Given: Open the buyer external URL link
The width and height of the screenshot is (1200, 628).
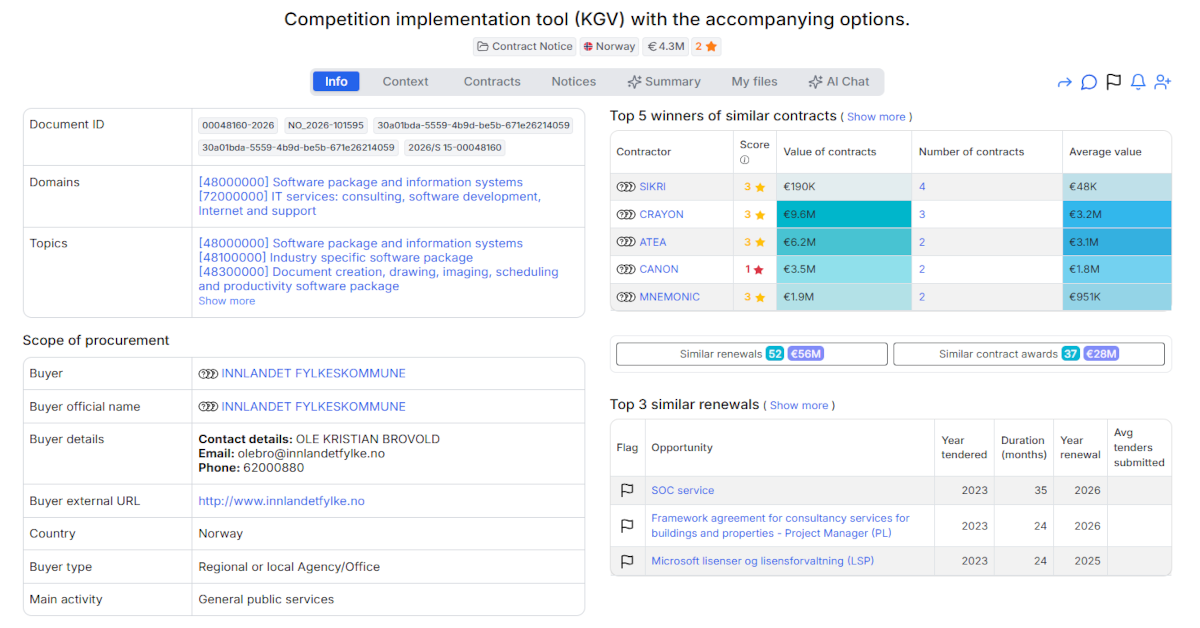Looking at the screenshot, I should click(x=281, y=501).
